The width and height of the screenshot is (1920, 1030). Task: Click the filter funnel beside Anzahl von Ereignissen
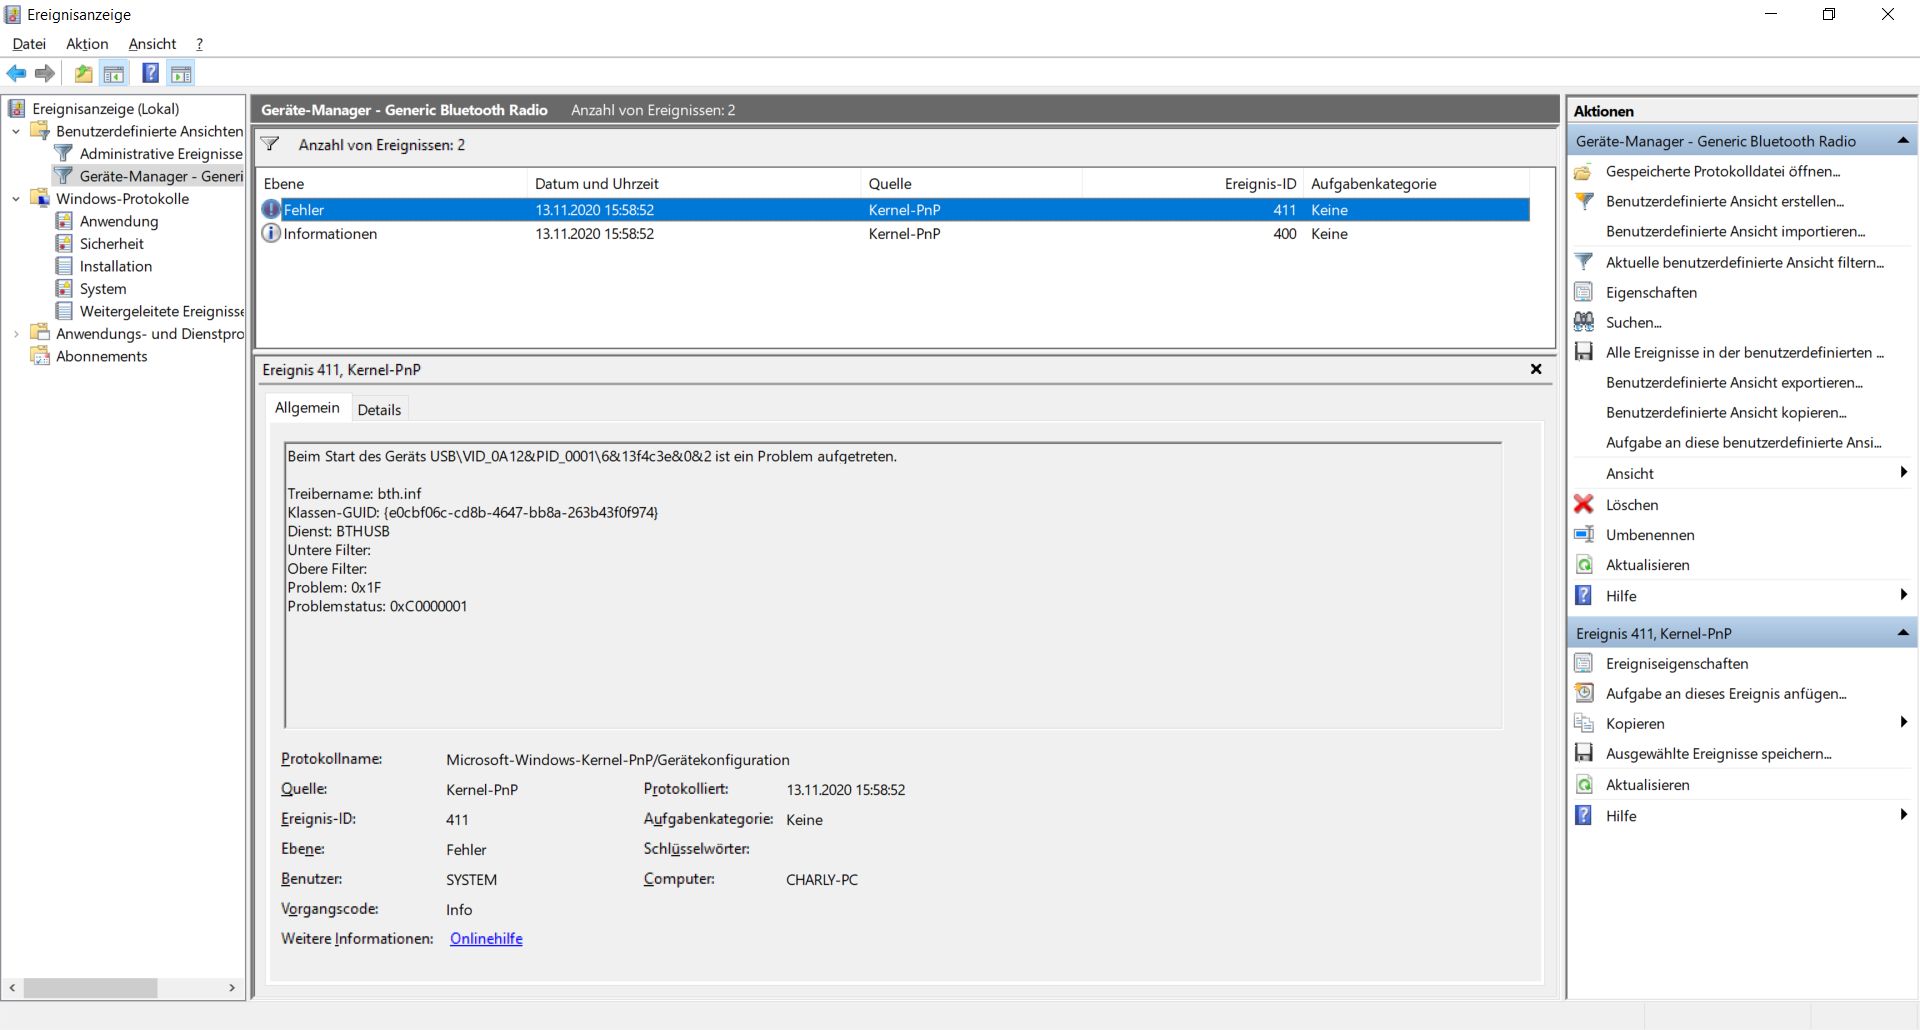pyautogui.click(x=270, y=145)
